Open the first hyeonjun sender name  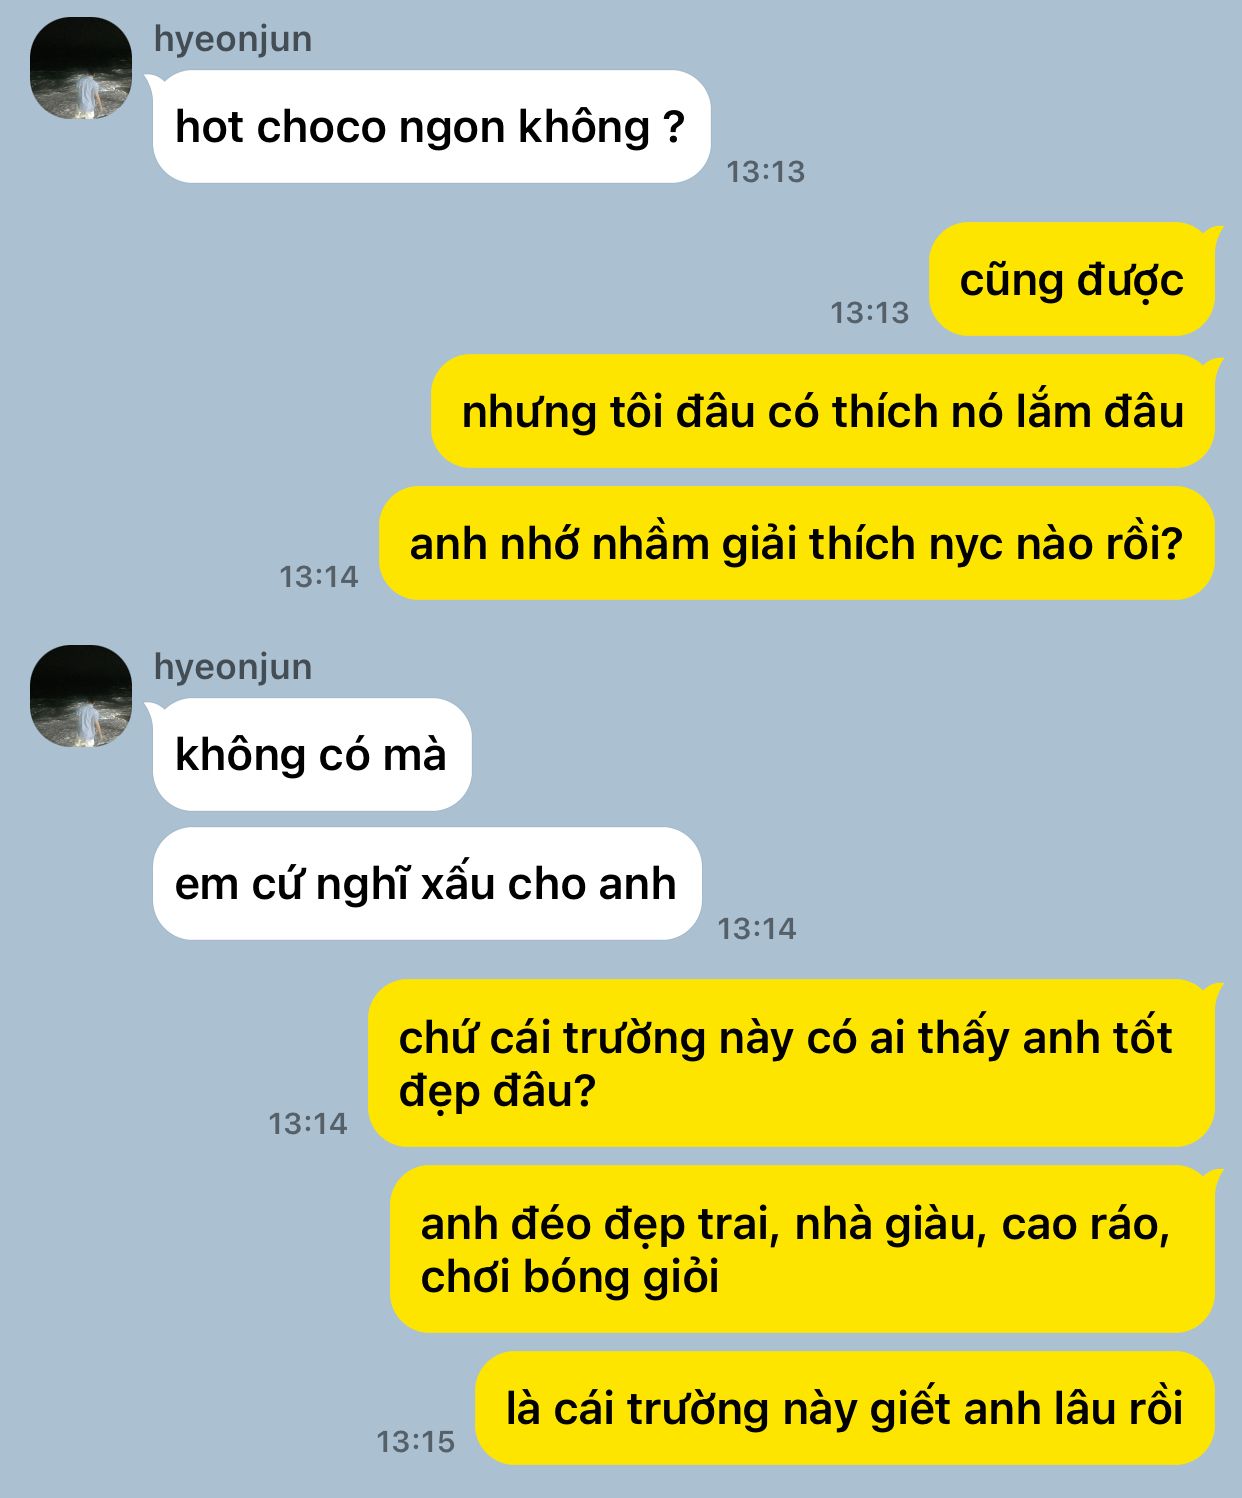[233, 39]
